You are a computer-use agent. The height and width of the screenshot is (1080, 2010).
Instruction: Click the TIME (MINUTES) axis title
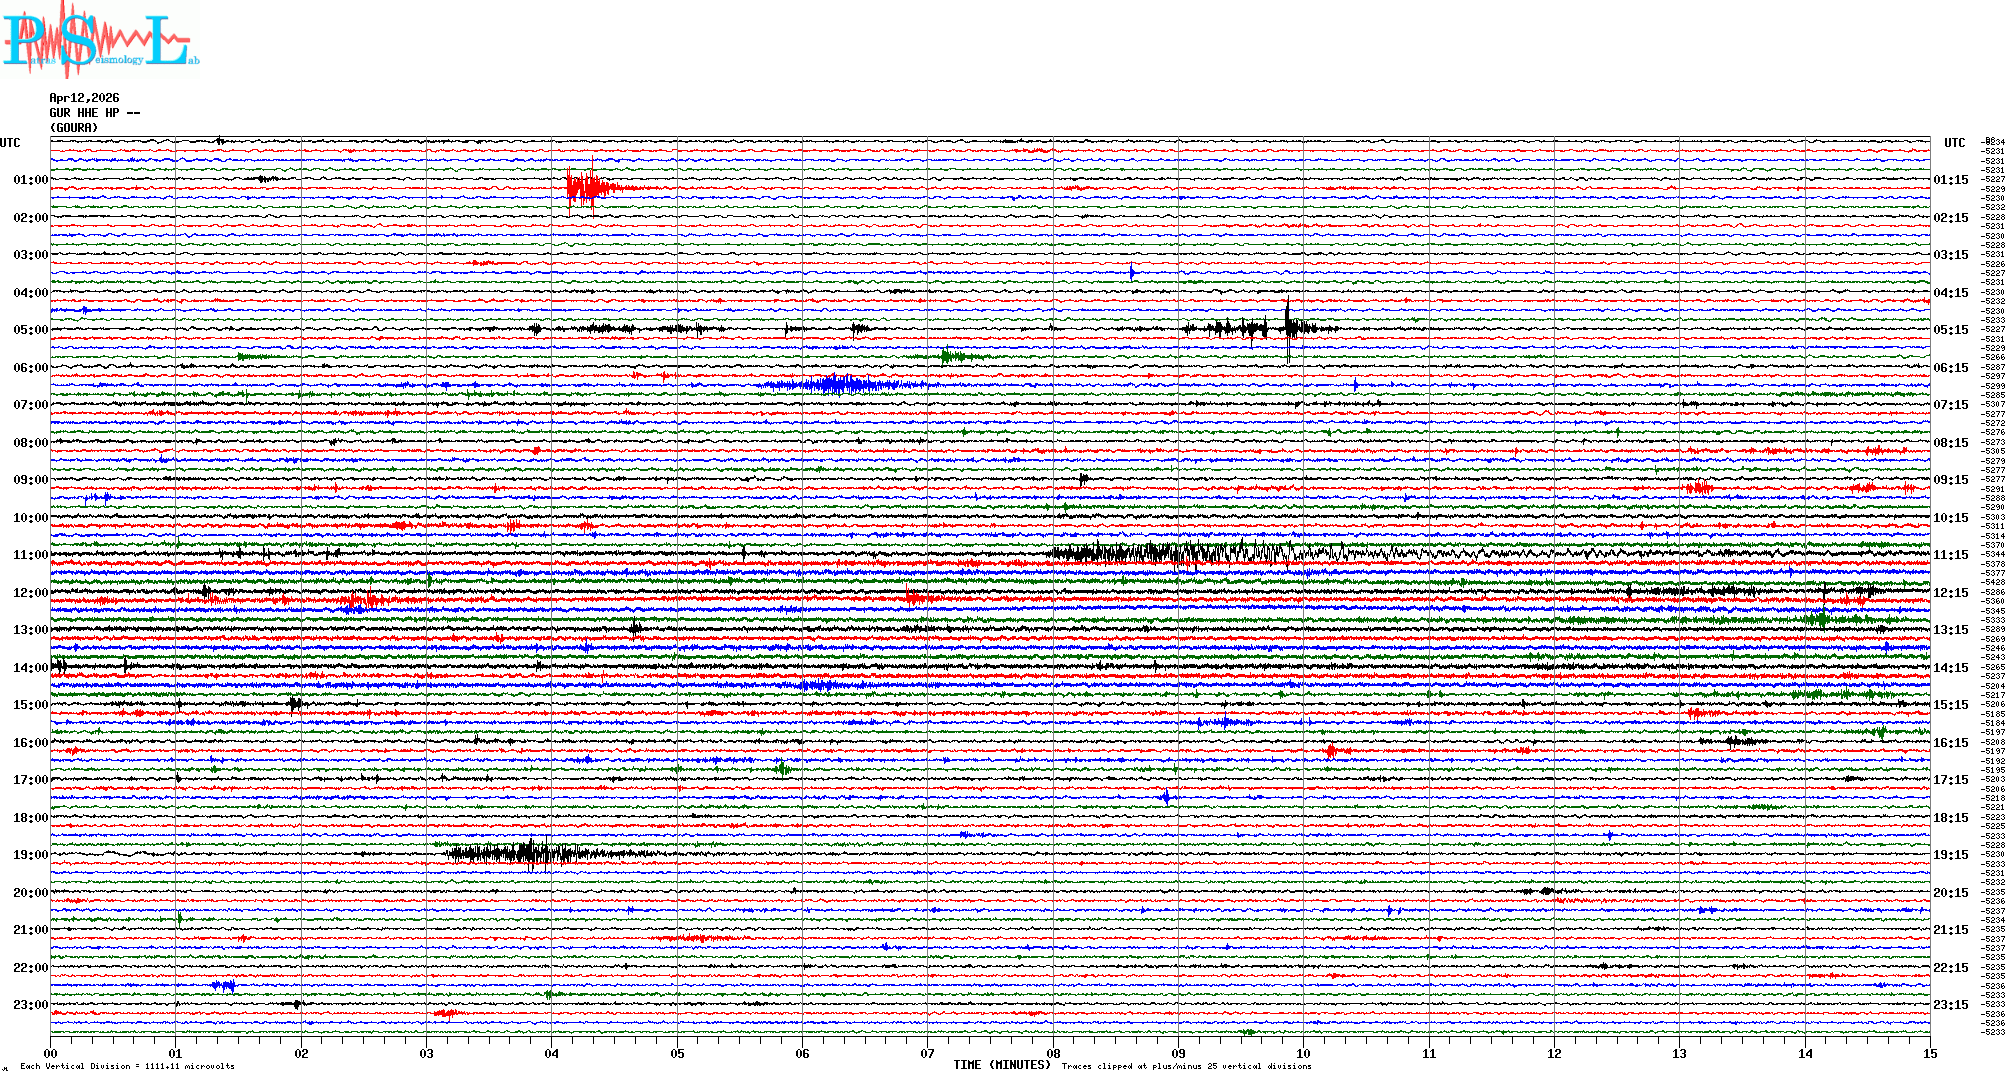click(1001, 1065)
